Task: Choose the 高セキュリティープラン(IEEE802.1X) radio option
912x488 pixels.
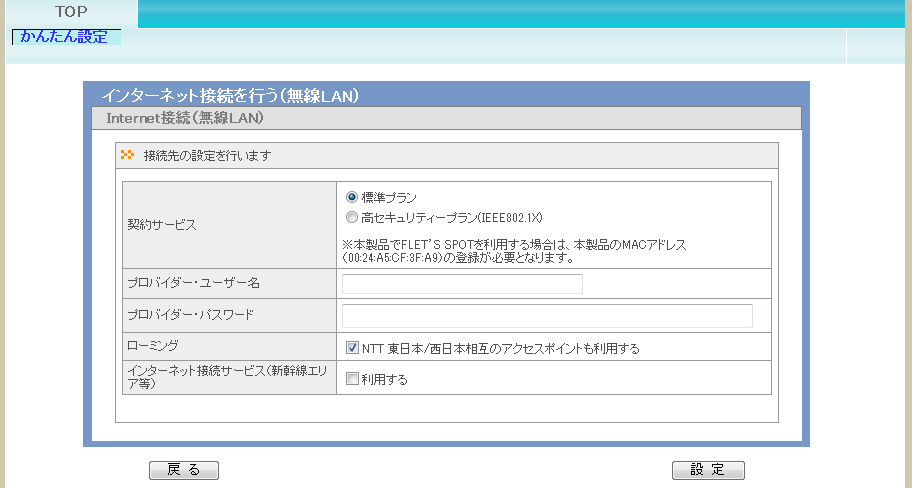Action: 351,217
